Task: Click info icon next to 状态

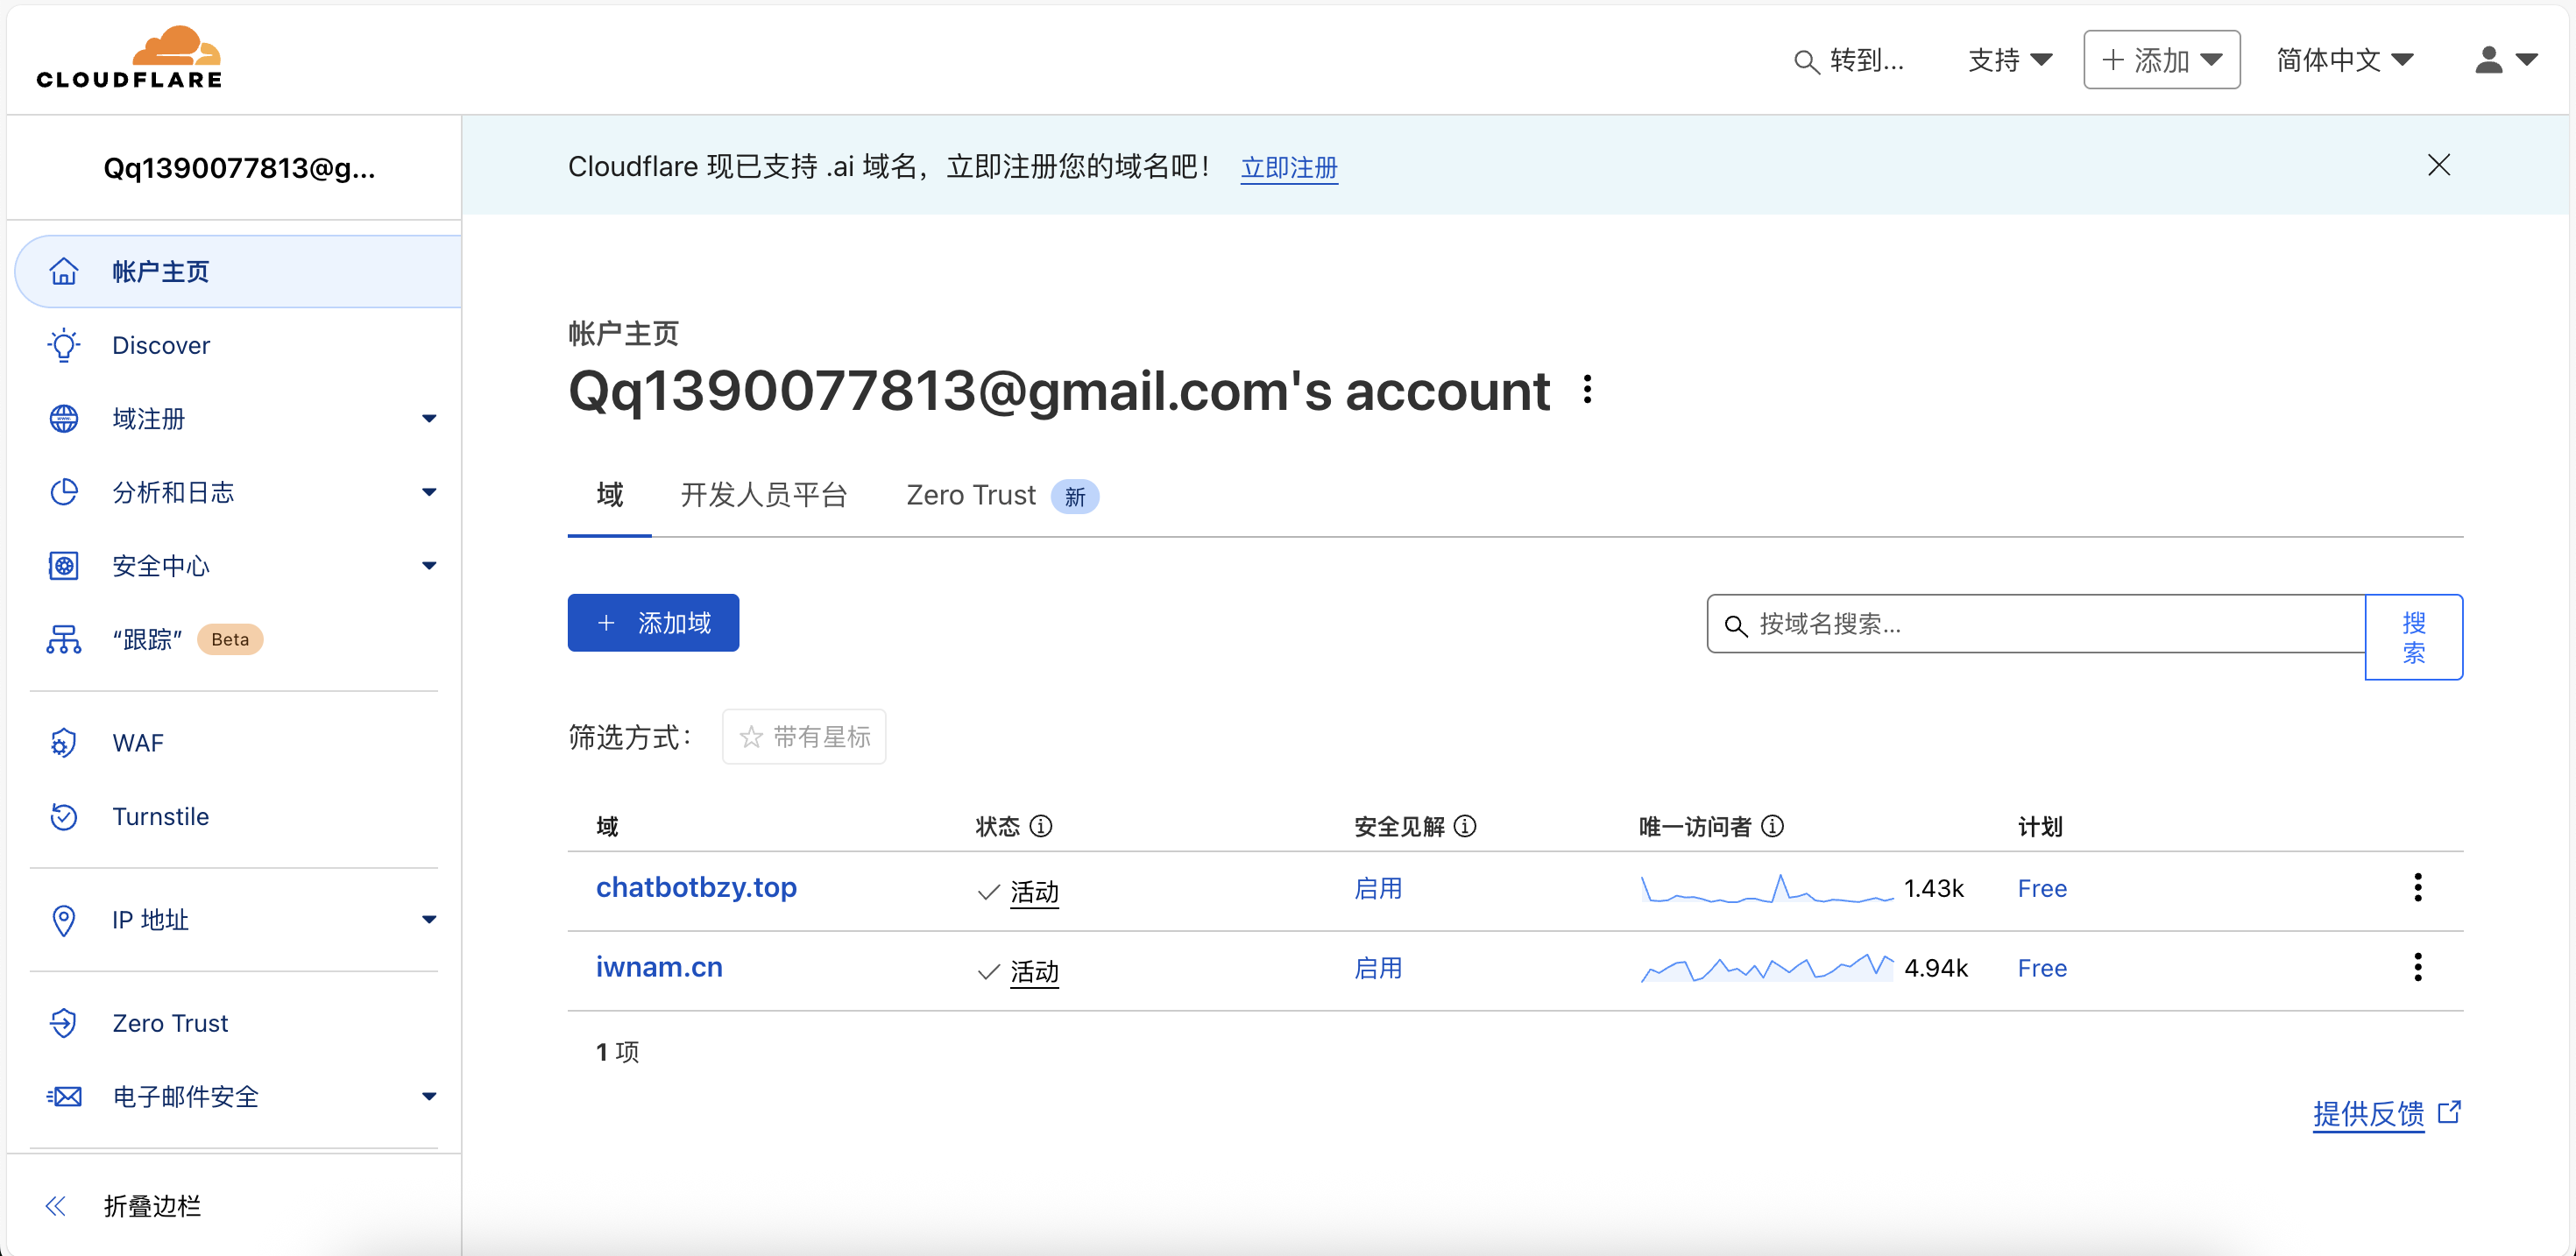Action: click(x=1041, y=826)
